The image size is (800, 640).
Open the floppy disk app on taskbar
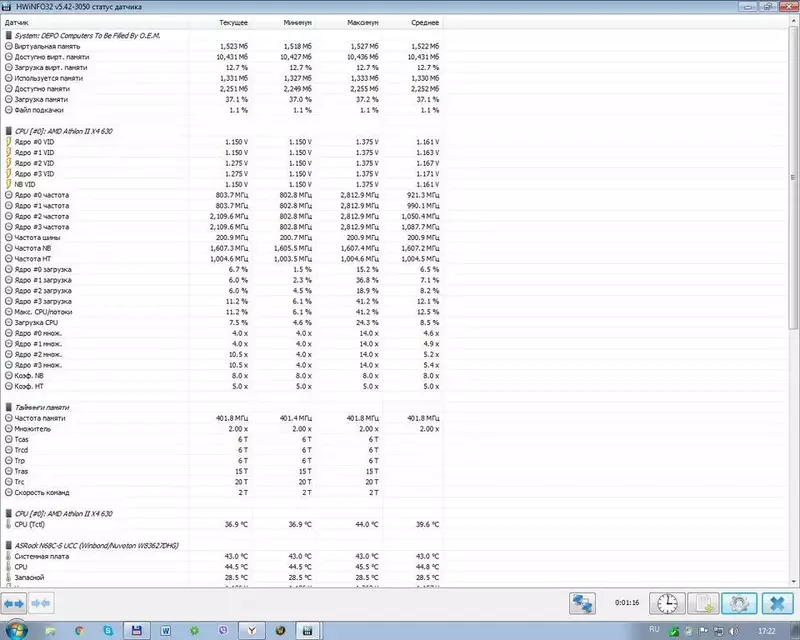pyautogui.click(x=137, y=631)
